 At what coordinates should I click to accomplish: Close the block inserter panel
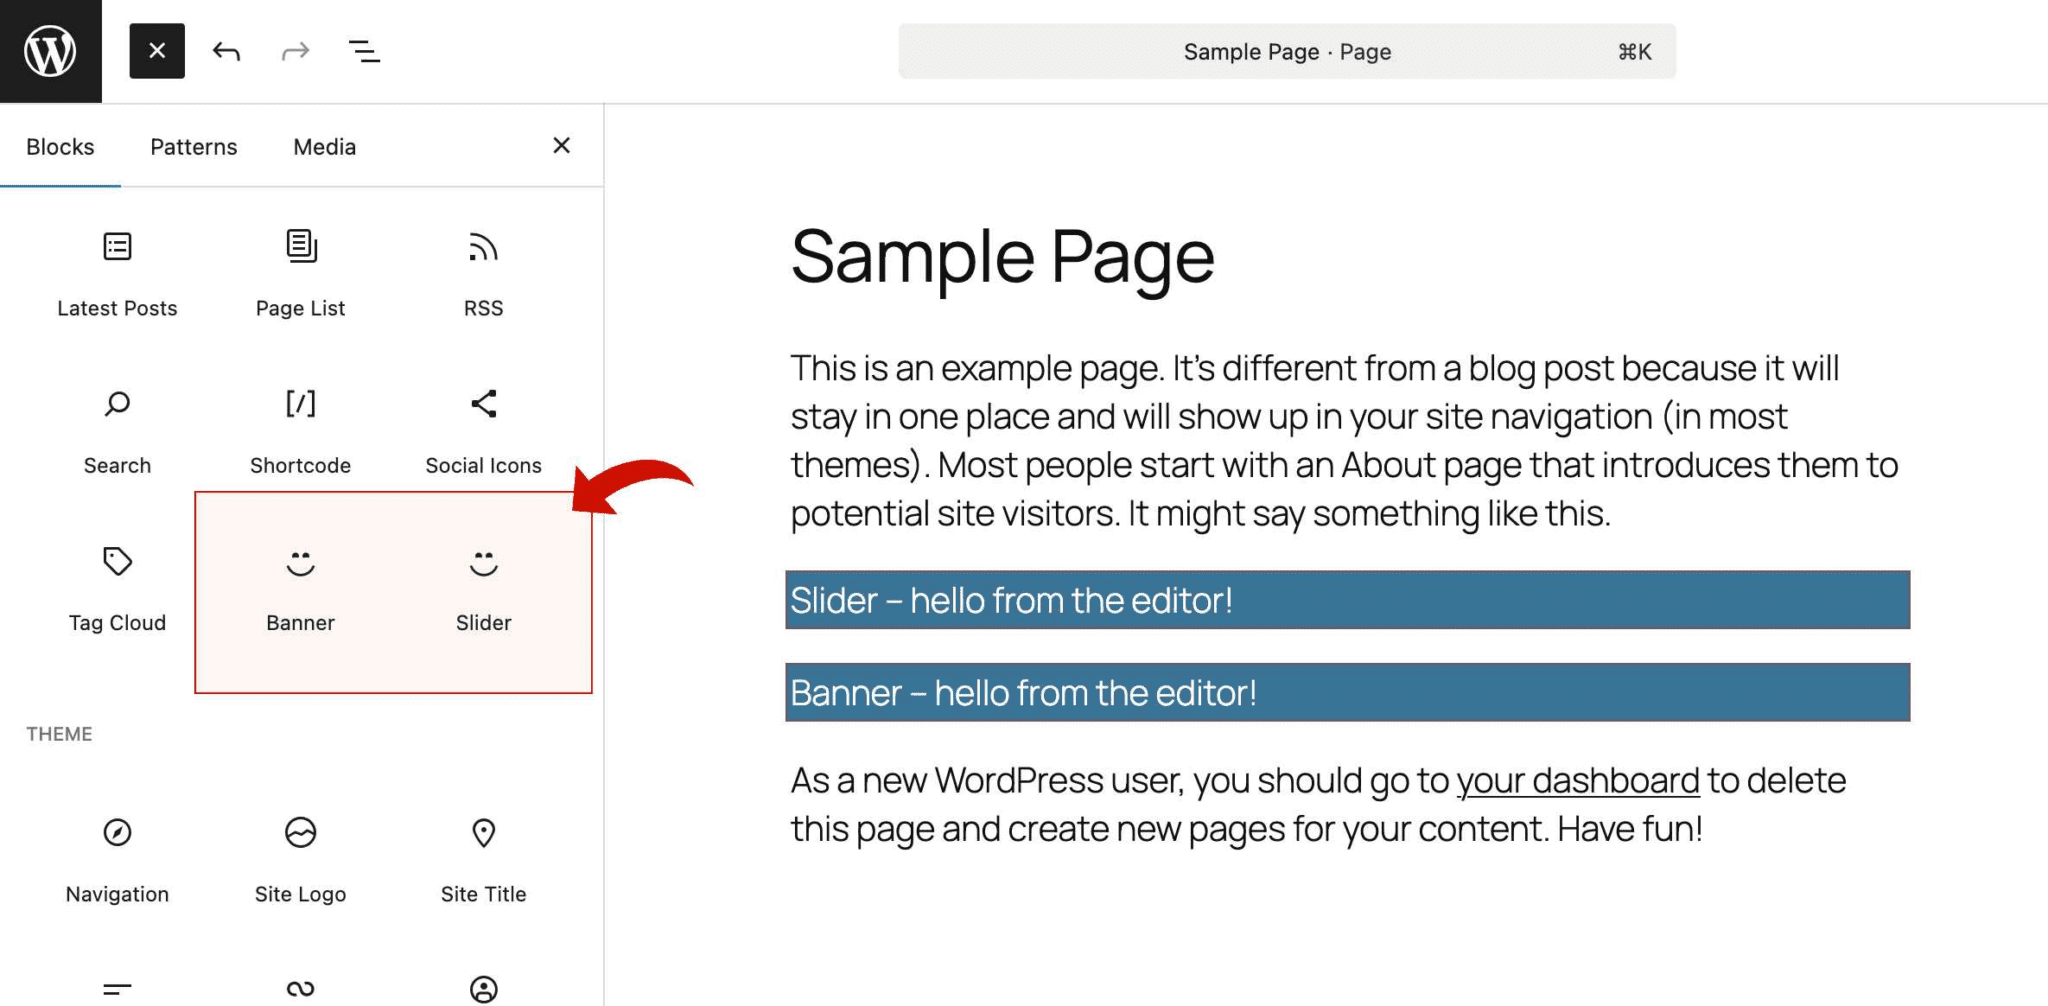tap(561, 146)
